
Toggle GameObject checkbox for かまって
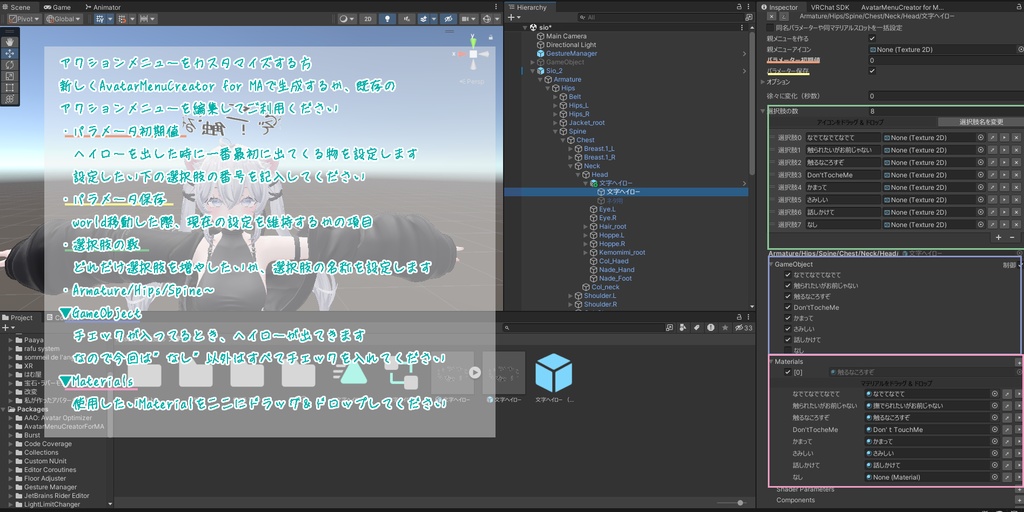pos(788,318)
